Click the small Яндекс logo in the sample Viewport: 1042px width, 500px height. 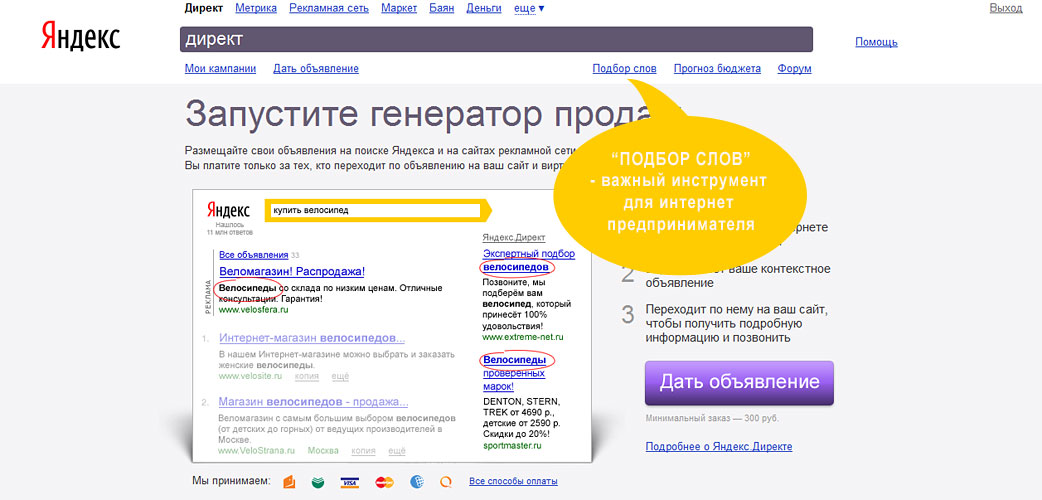[228, 210]
